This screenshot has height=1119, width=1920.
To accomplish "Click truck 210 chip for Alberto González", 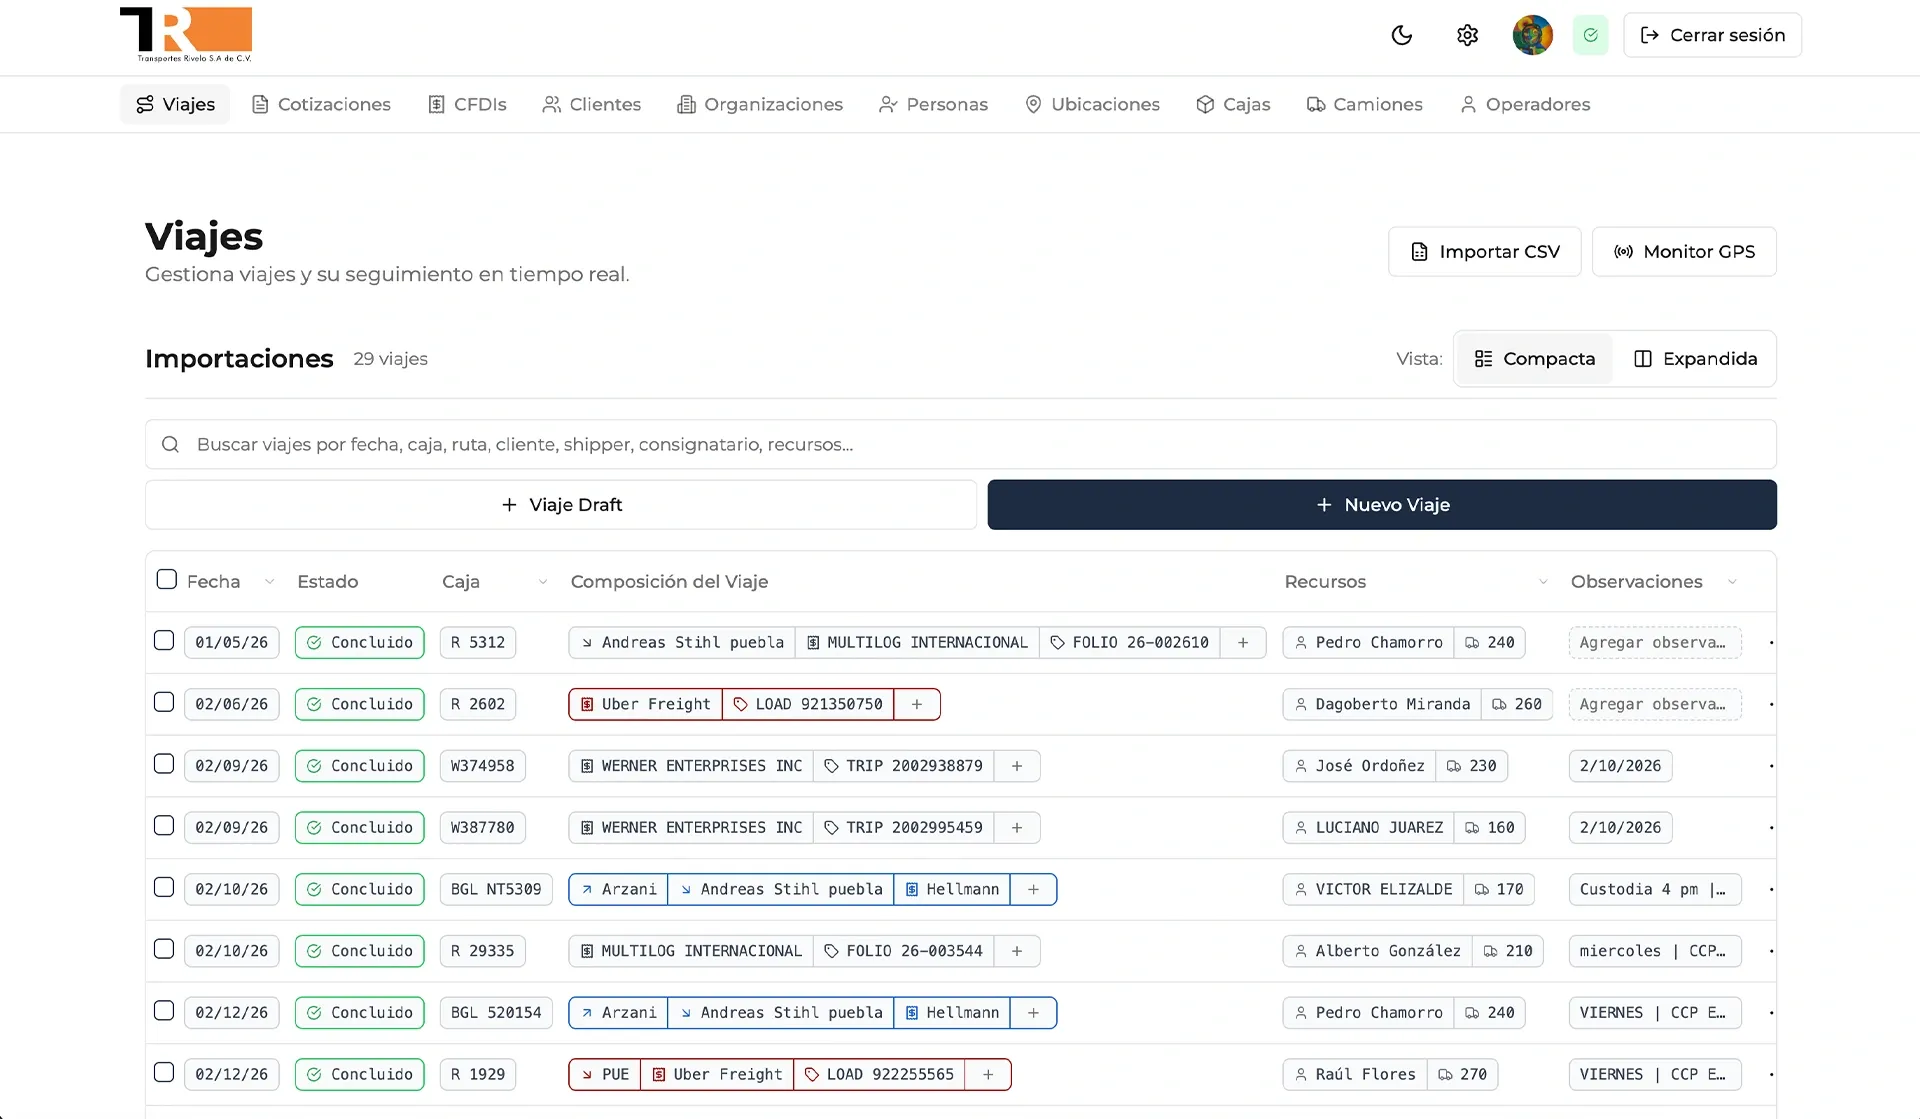I will tap(1508, 951).
